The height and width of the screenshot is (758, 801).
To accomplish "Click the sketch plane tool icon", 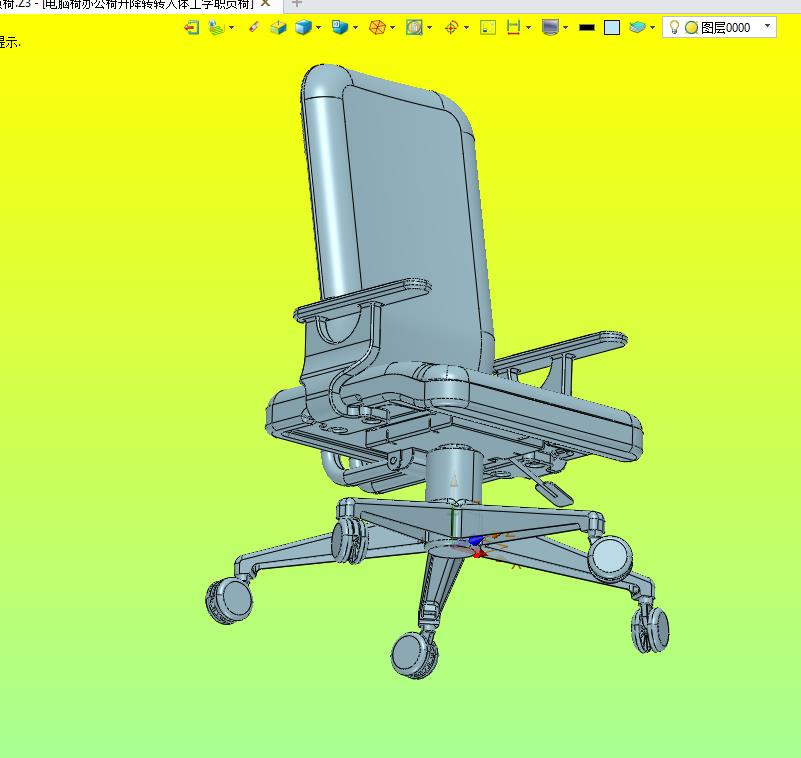I will (x=217, y=27).
